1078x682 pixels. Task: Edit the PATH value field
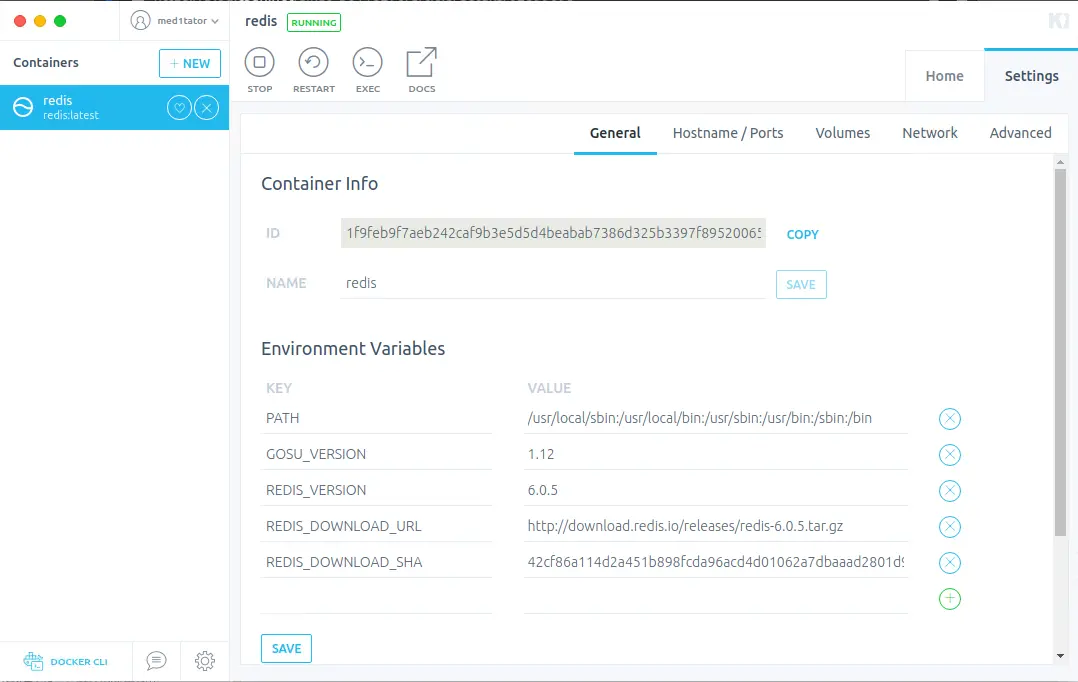[716, 418]
